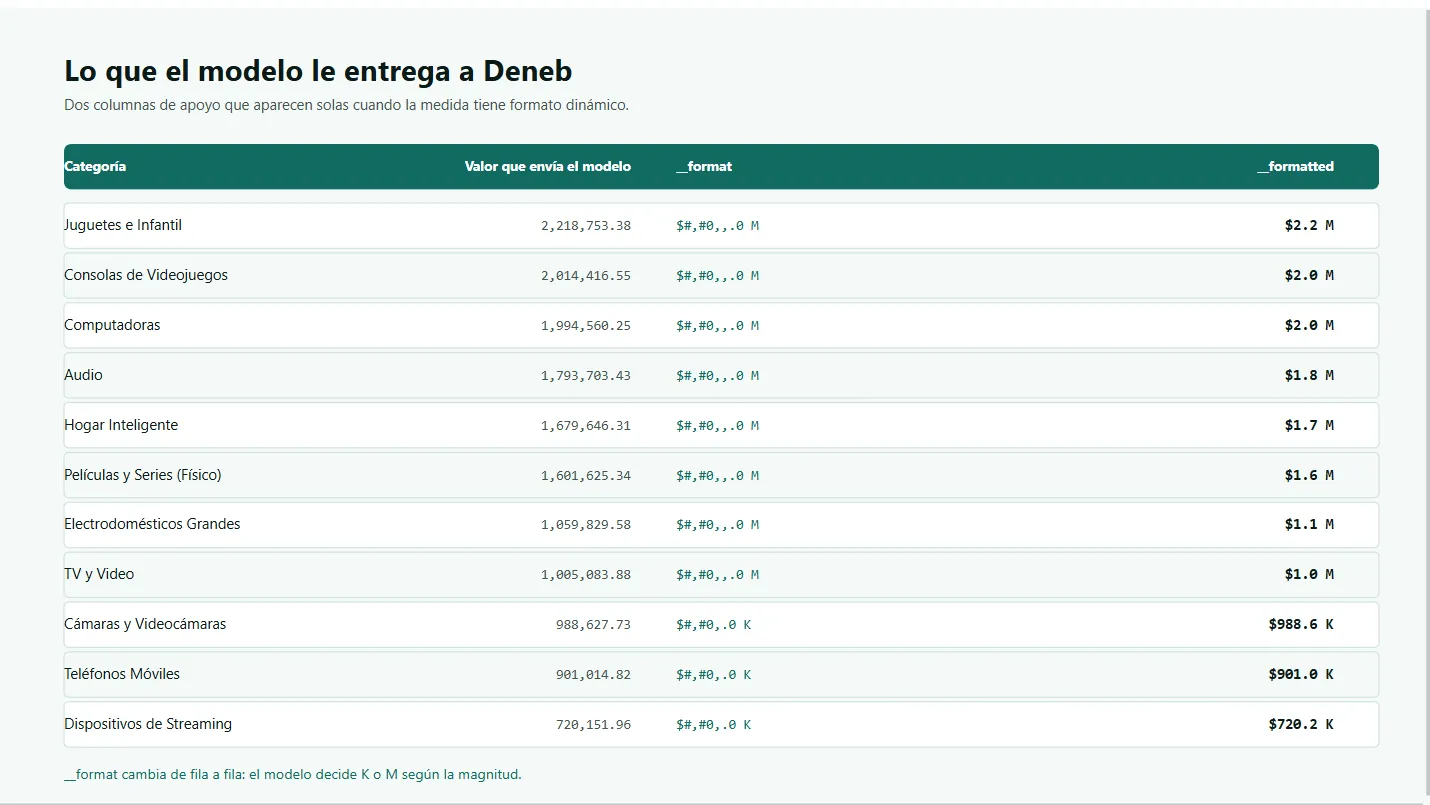
Task: Click the formatted value $1.1 M
Action: 1309,525
